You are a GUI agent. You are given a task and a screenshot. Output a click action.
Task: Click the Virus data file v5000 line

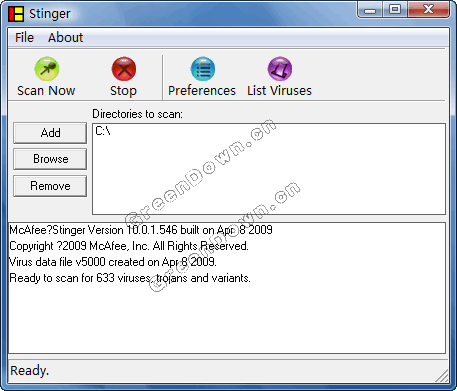tap(113, 262)
